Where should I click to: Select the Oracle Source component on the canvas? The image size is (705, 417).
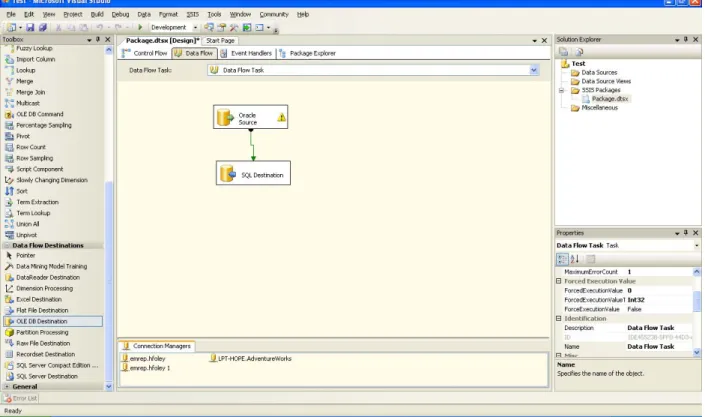pyautogui.click(x=250, y=117)
